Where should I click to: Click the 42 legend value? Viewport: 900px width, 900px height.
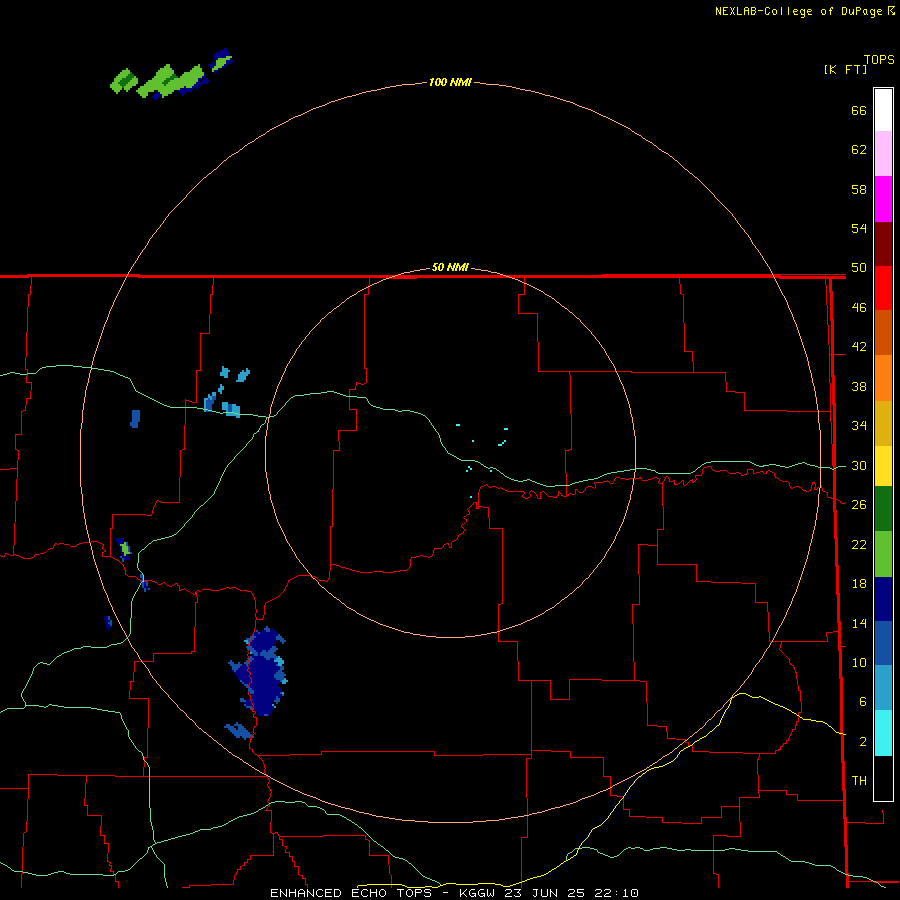(859, 347)
